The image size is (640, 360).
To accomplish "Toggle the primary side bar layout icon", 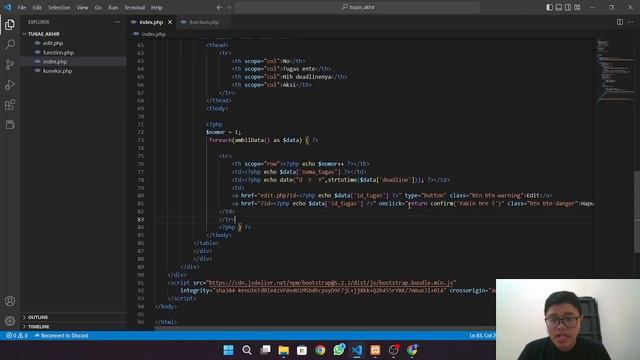I will pyautogui.click(x=549, y=7).
